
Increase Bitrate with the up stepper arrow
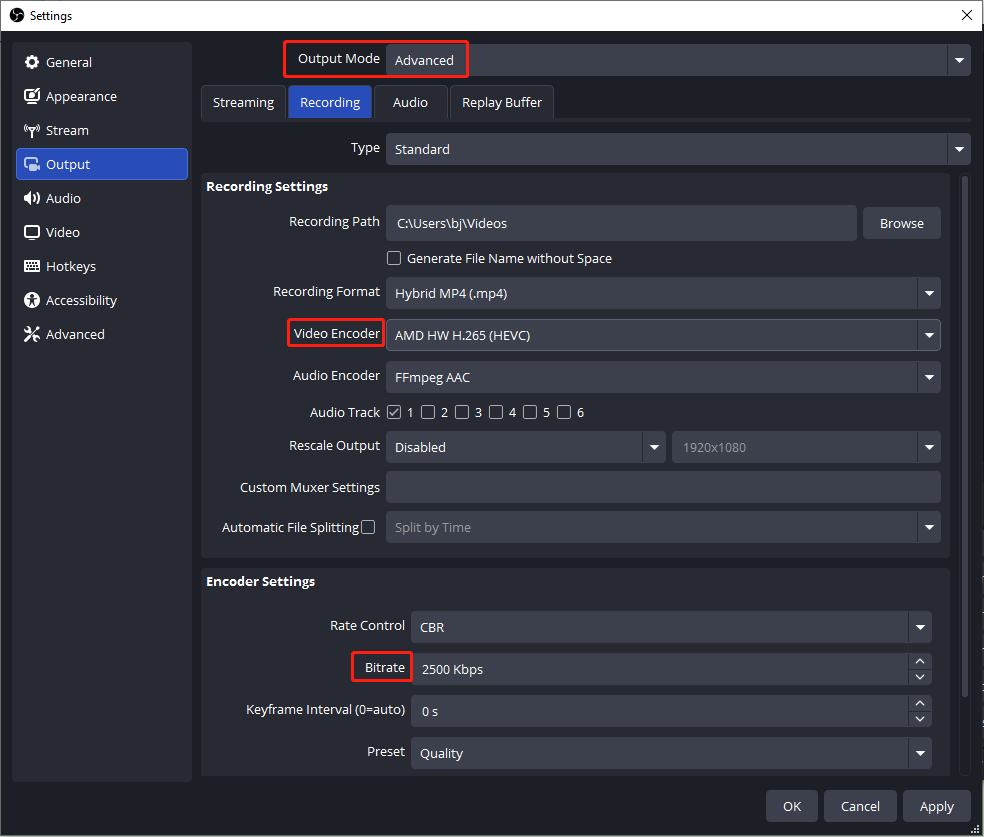click(x=920, y=661)
